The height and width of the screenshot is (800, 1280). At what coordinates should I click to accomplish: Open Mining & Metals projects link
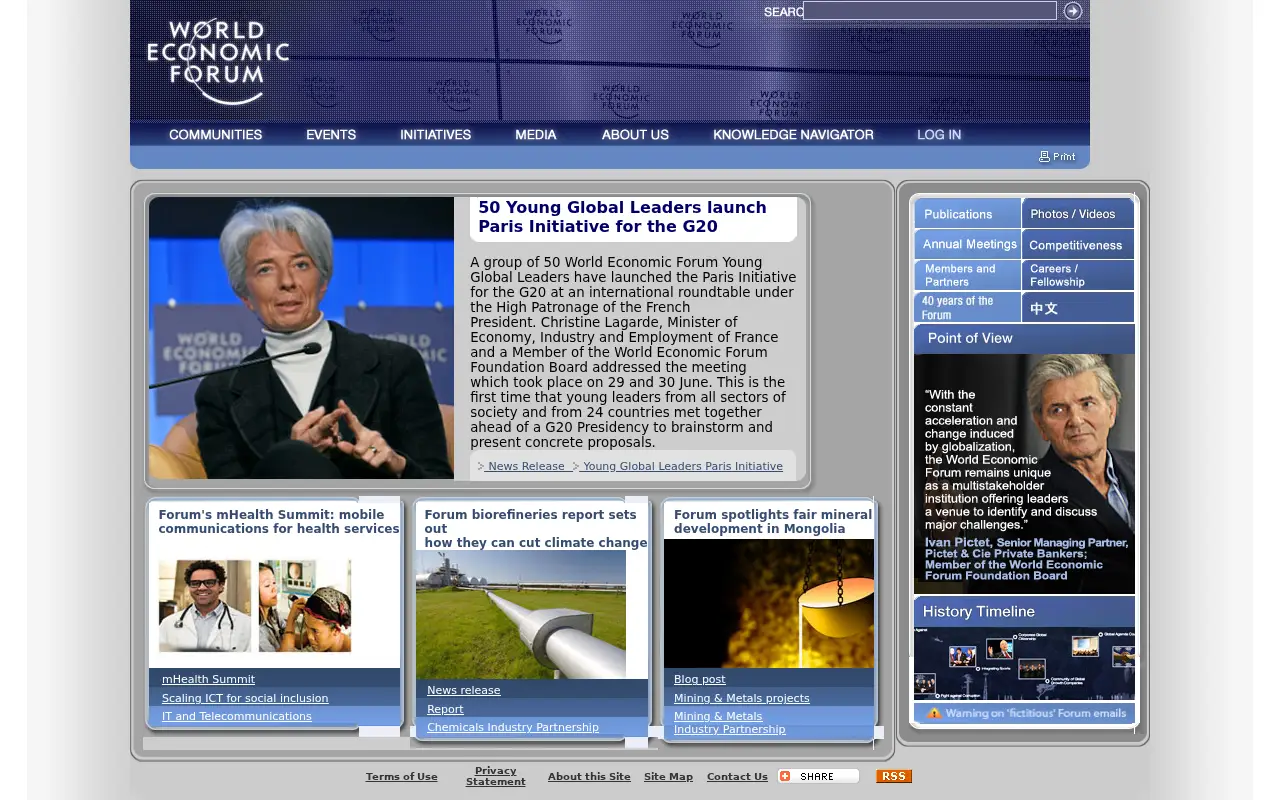pyautogui.click(x=742, y=698)
